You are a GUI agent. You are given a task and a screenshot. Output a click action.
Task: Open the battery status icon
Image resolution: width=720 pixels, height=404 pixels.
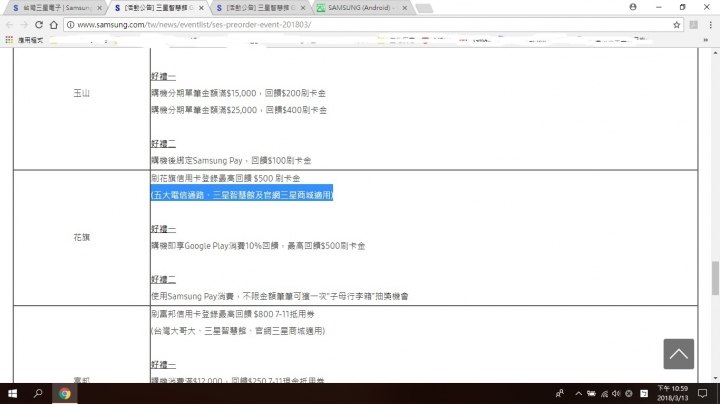591,393
